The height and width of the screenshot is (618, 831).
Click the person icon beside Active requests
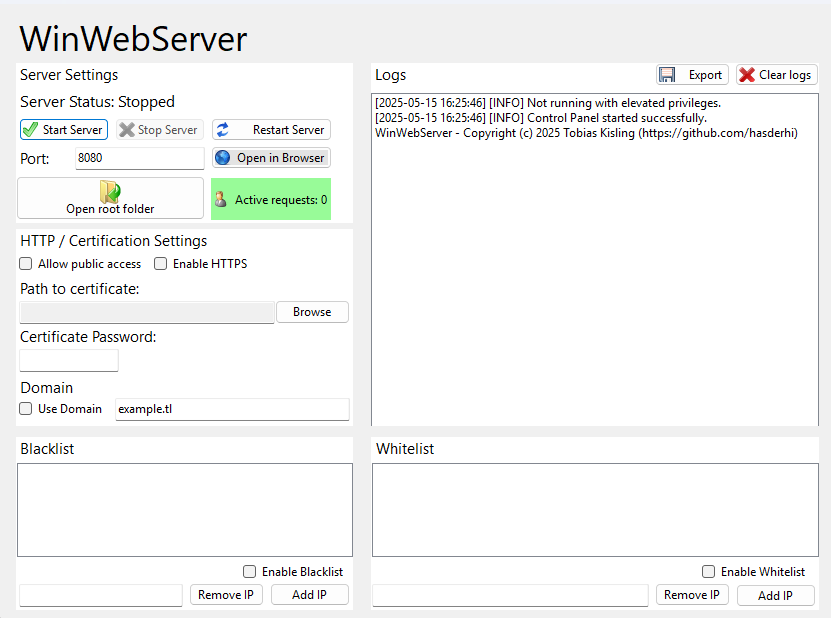[x=220, y=199]
